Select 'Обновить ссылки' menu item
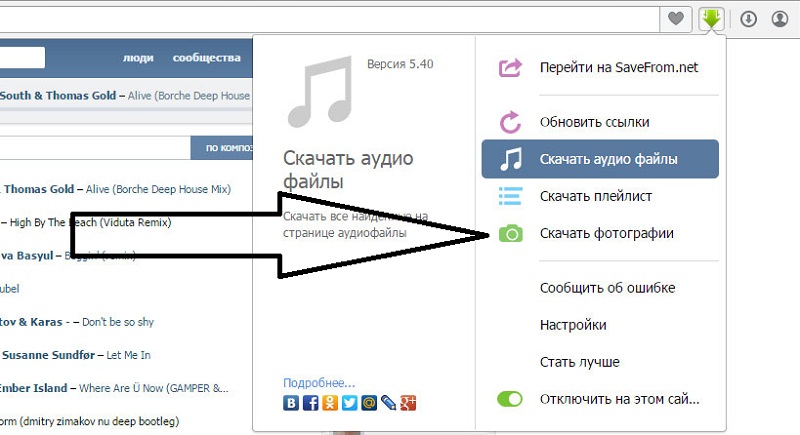Screen dimensions: 800x435 click(x=594, y=122)
